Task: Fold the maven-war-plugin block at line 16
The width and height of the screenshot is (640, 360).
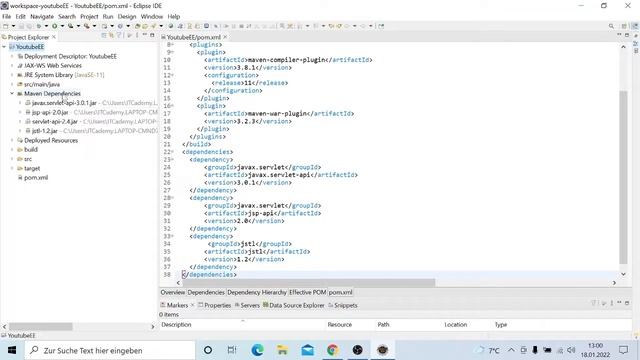Action: [172, 106]
